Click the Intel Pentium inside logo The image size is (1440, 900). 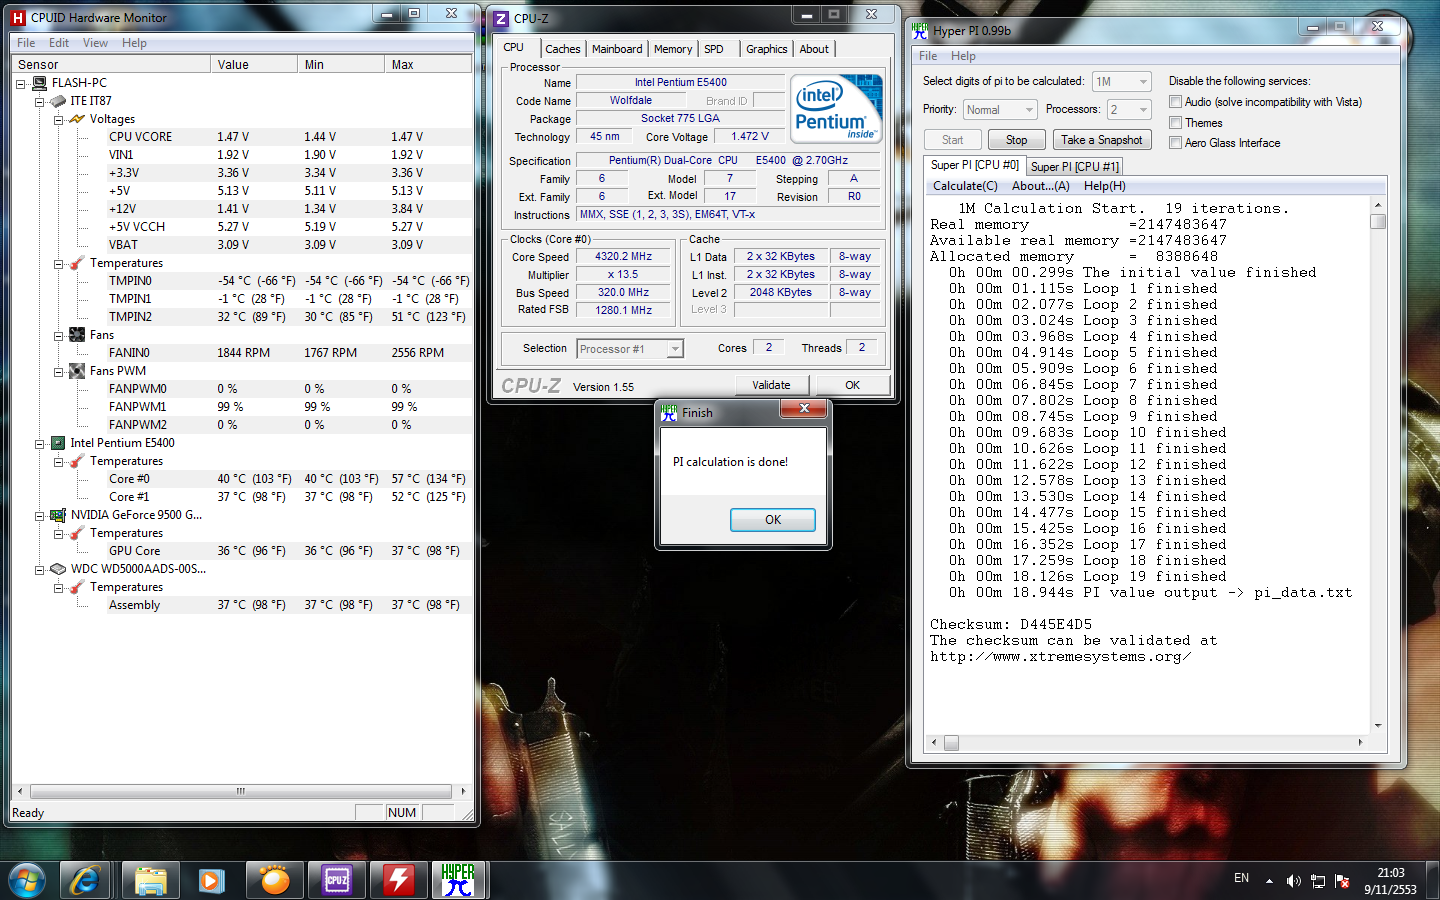click(837, 107)
